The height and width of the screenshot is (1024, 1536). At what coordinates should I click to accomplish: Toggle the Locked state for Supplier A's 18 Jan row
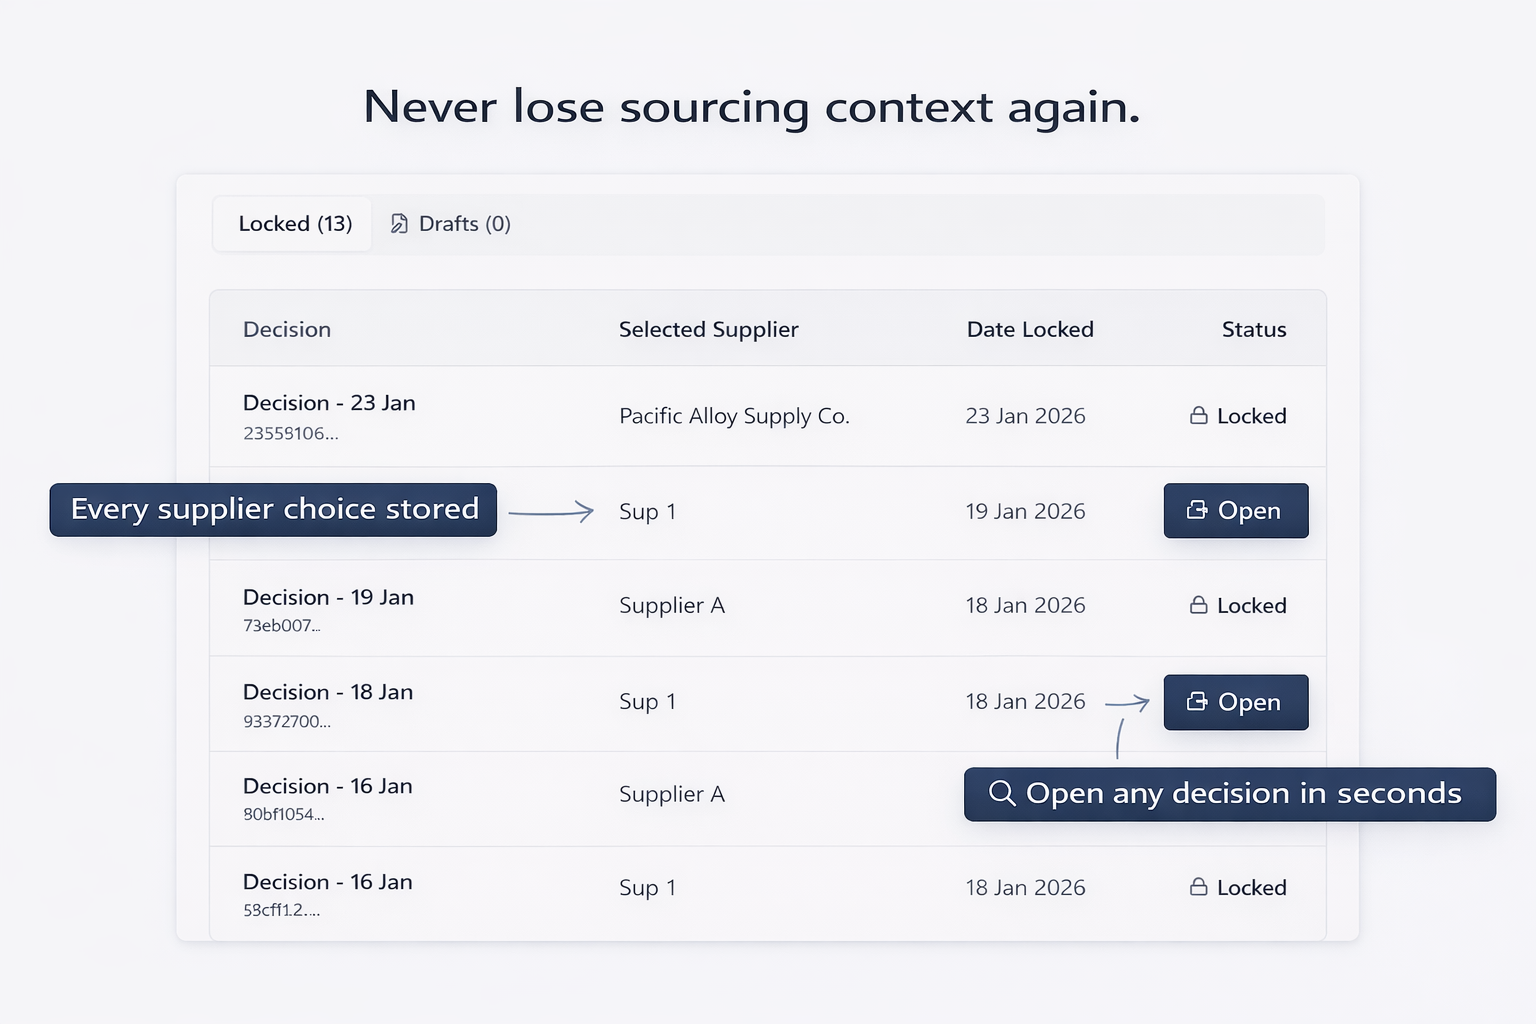click(1237, 606)
